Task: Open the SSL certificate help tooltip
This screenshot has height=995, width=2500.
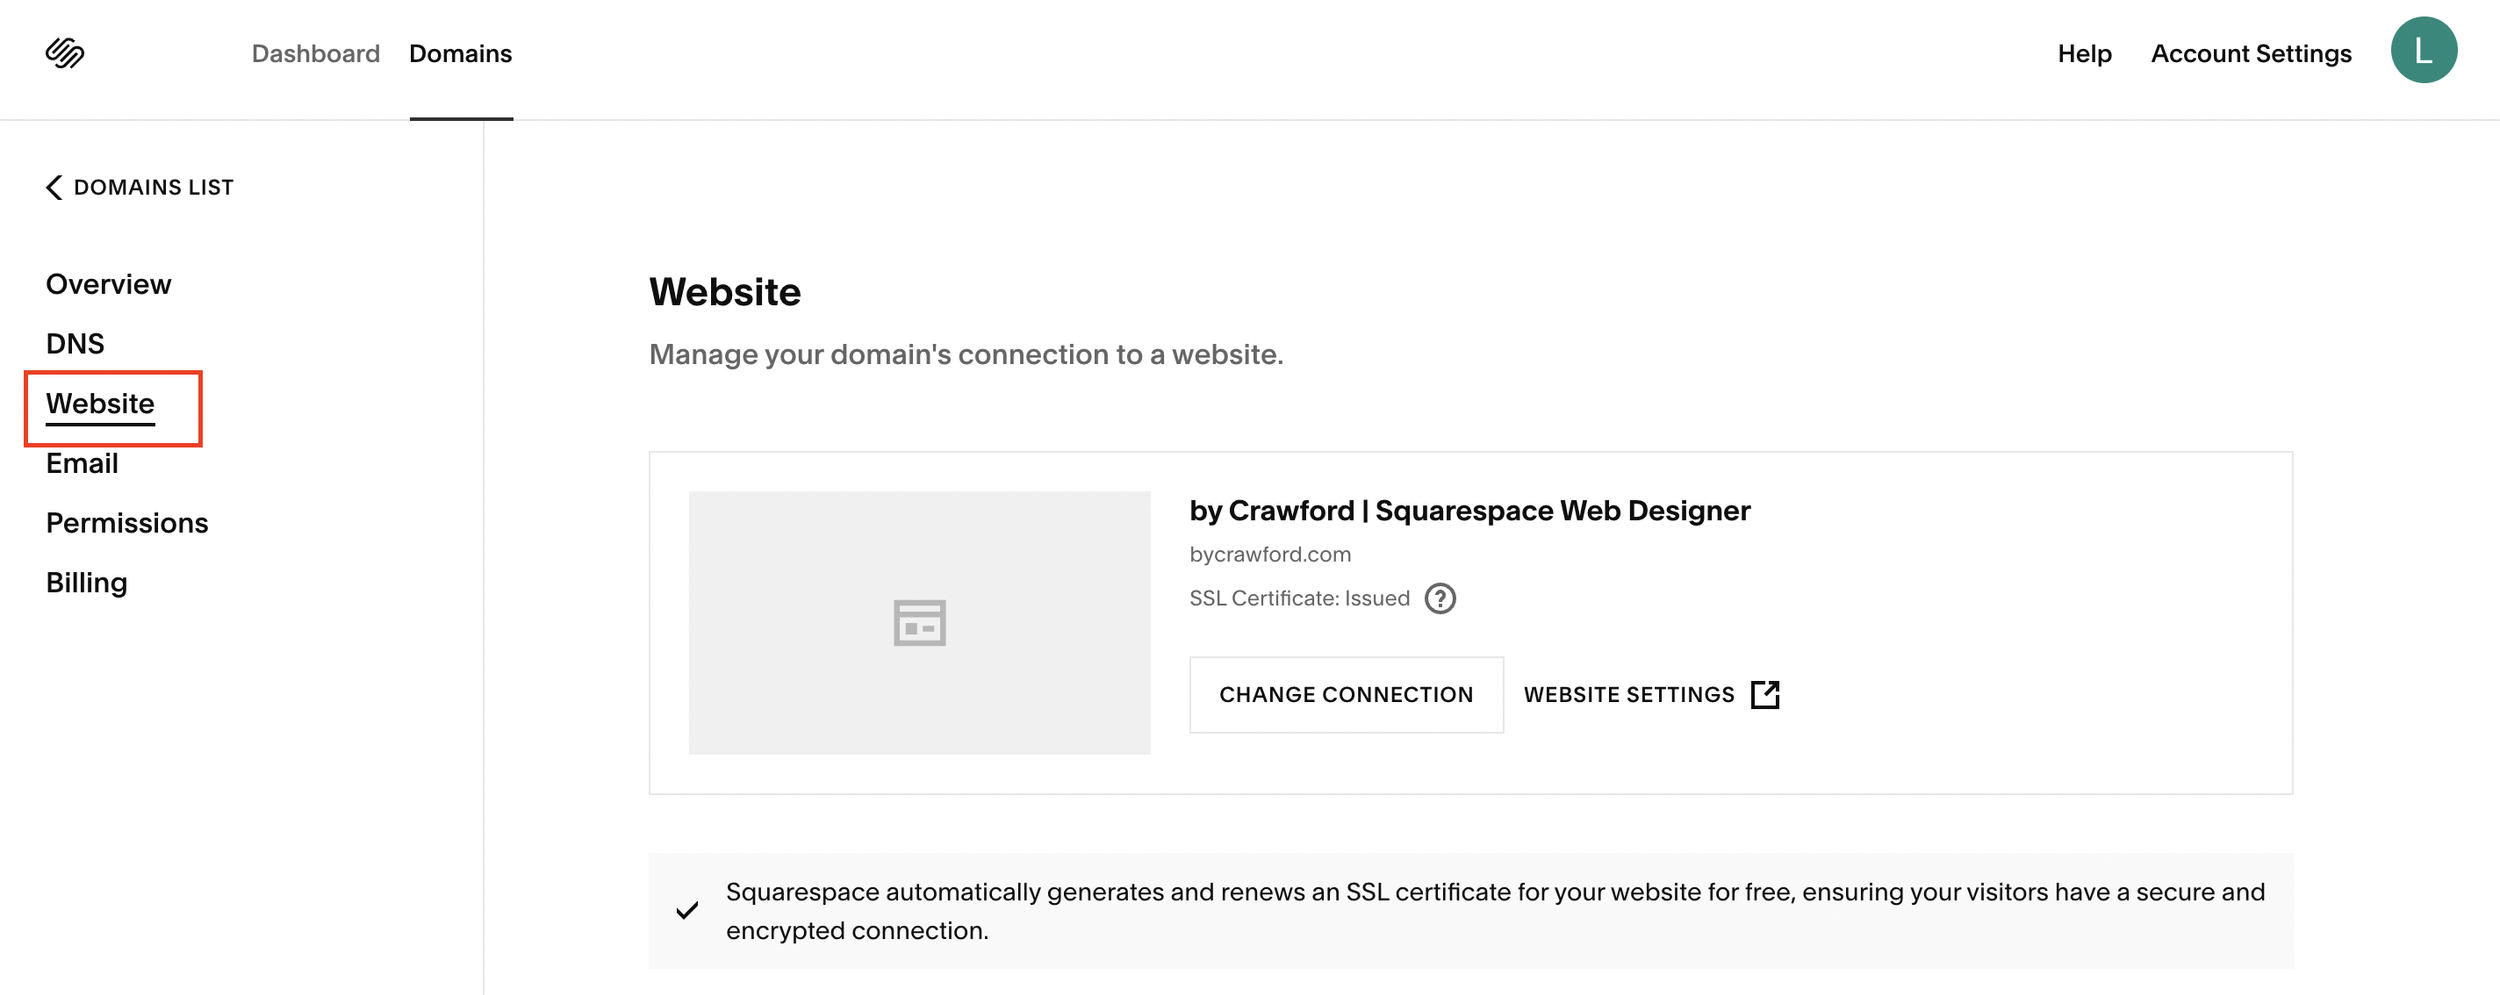Action: [x=1439, y=597]
